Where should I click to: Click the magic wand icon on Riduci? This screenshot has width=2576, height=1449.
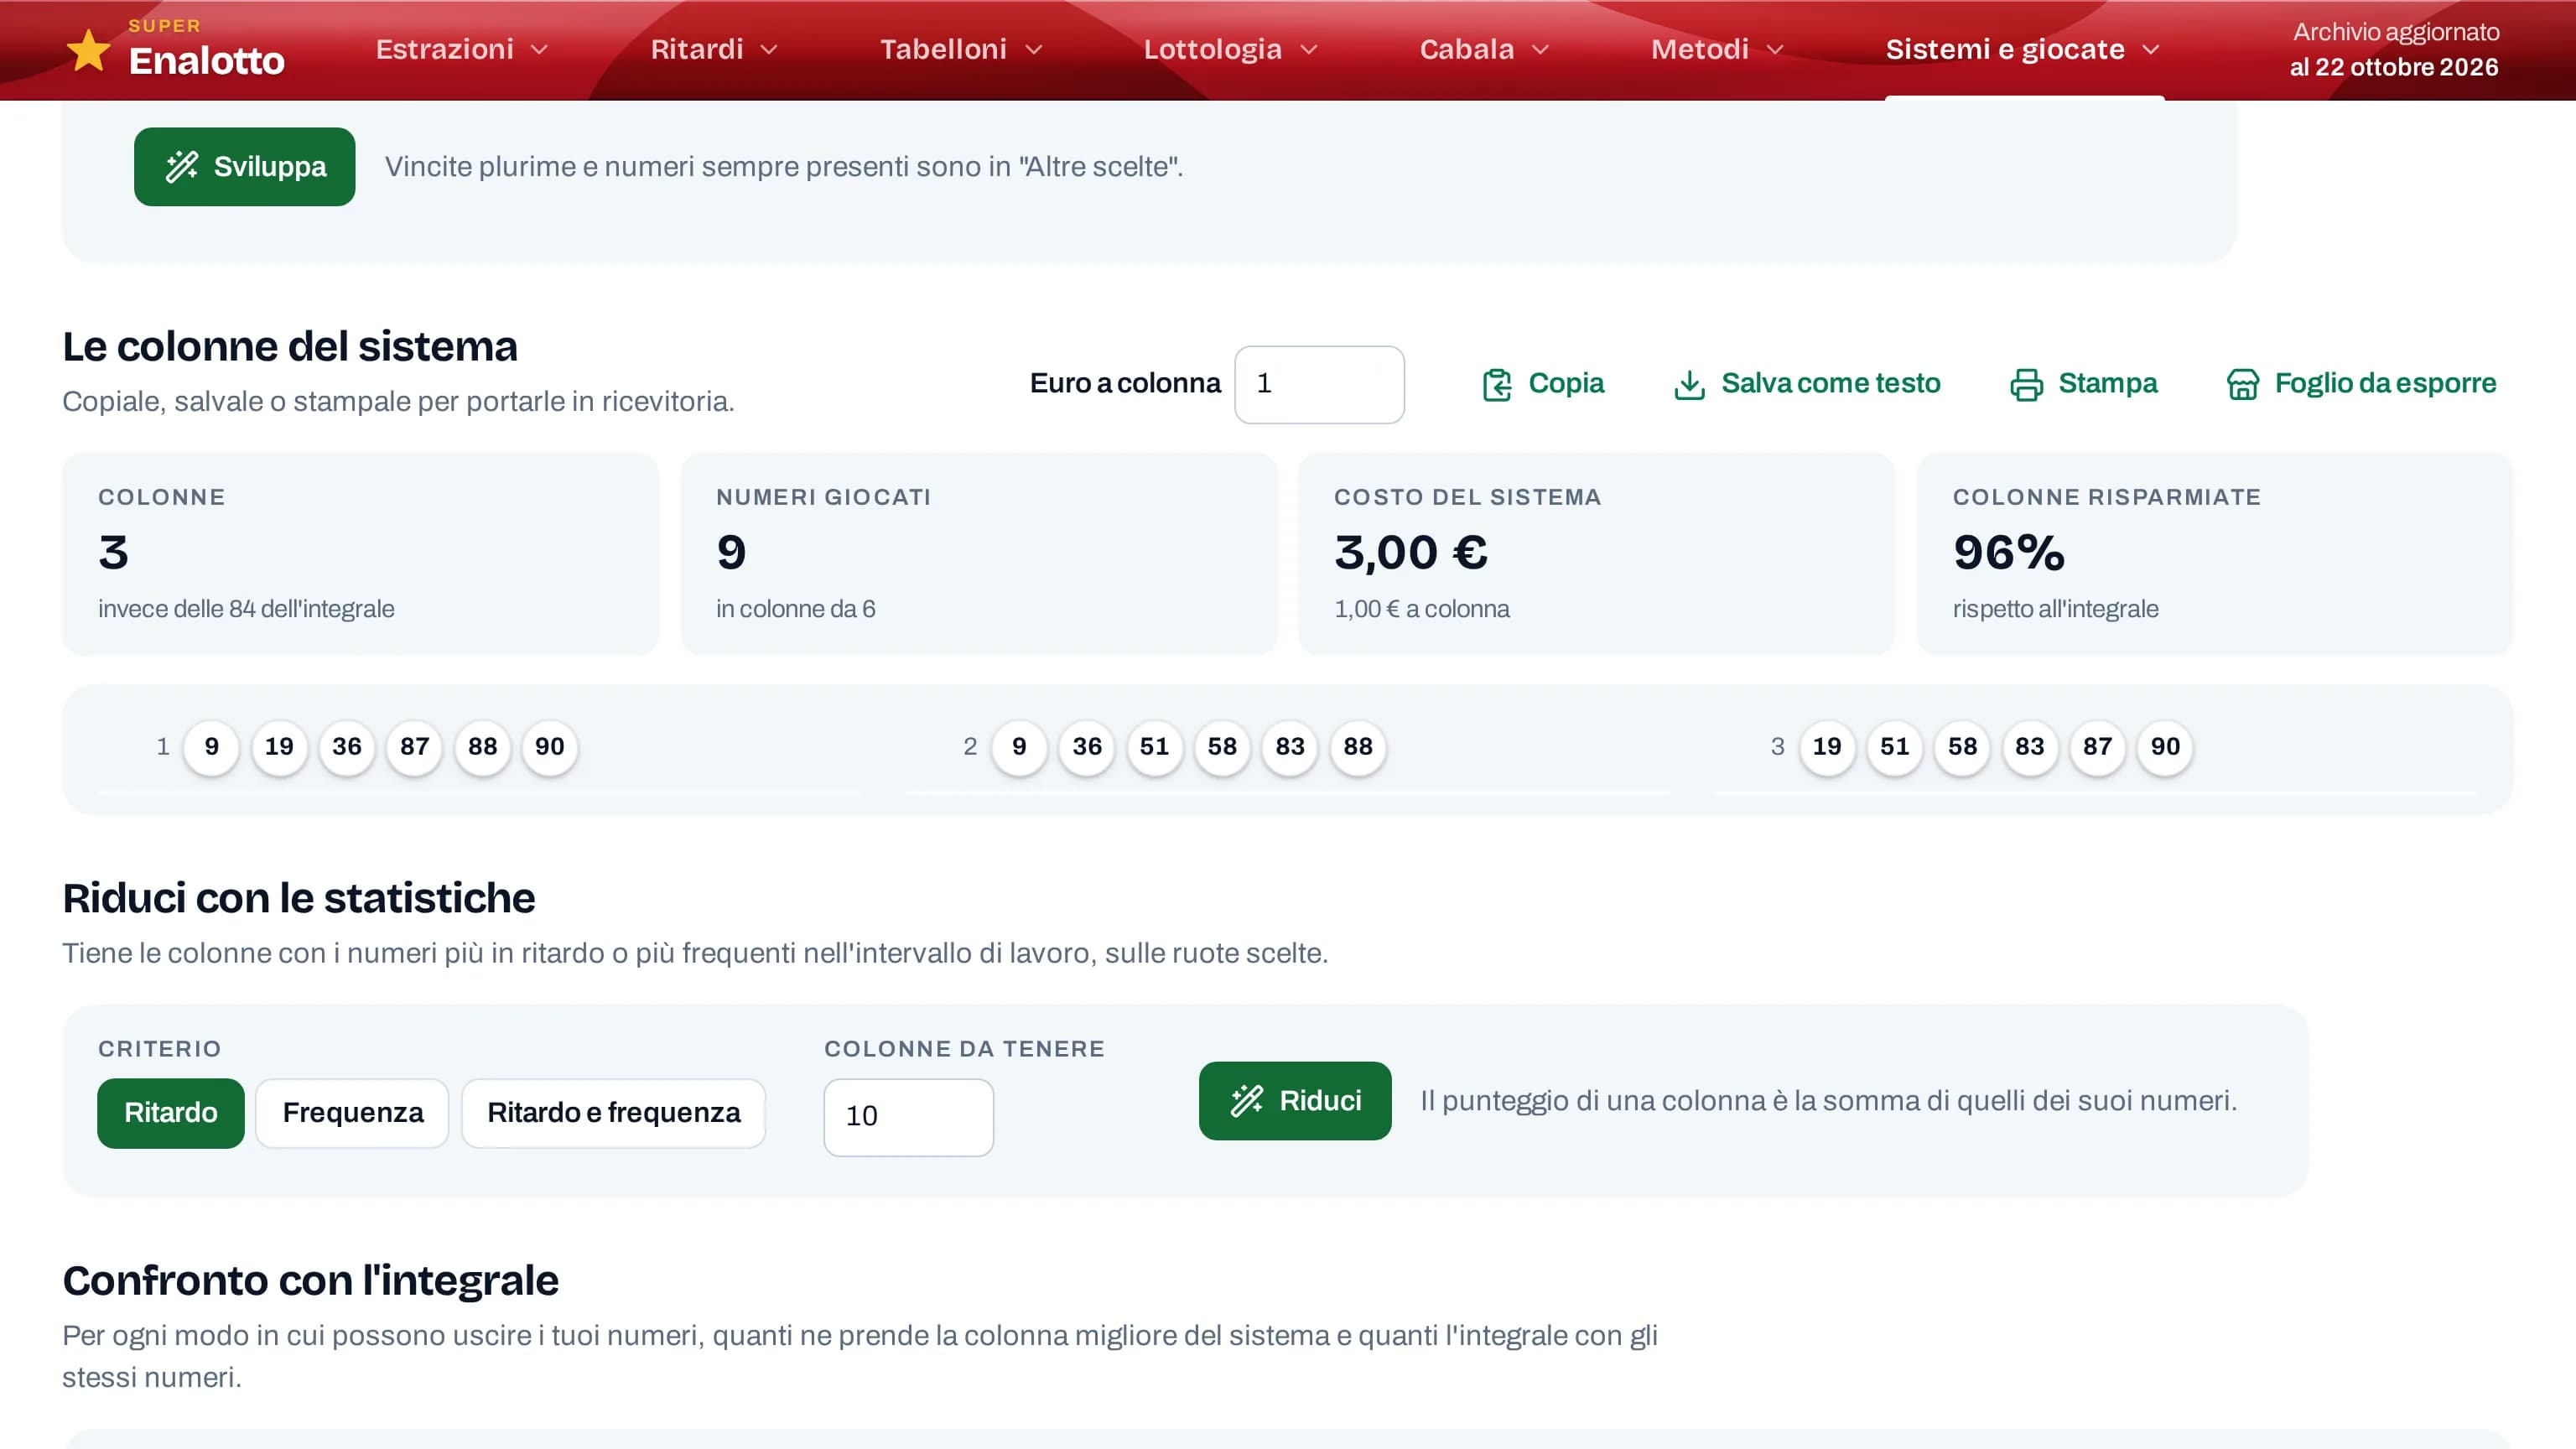click(1247, 1101)
